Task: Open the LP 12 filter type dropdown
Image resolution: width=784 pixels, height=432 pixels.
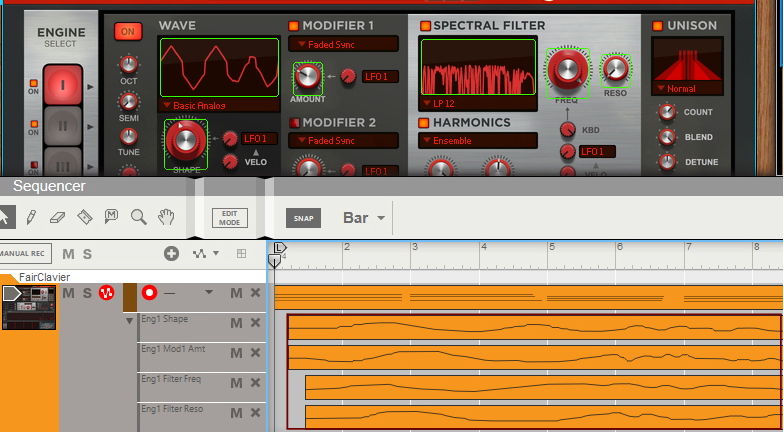Action: tap(478, 103)
